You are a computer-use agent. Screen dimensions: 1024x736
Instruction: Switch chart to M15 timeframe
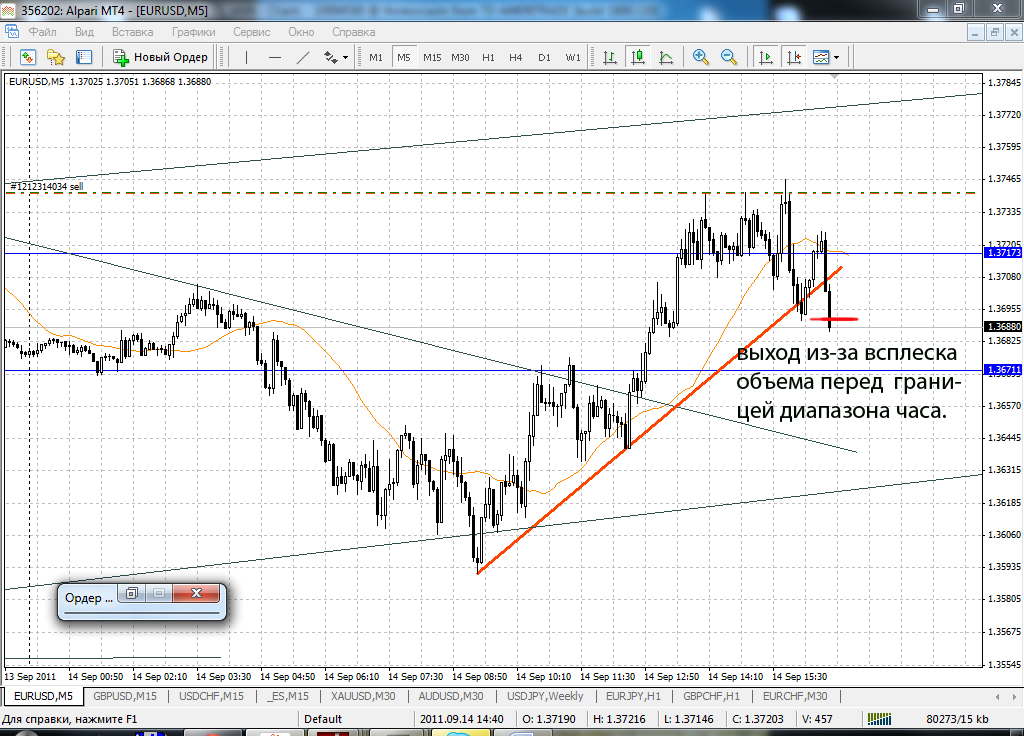pos(432,57)
